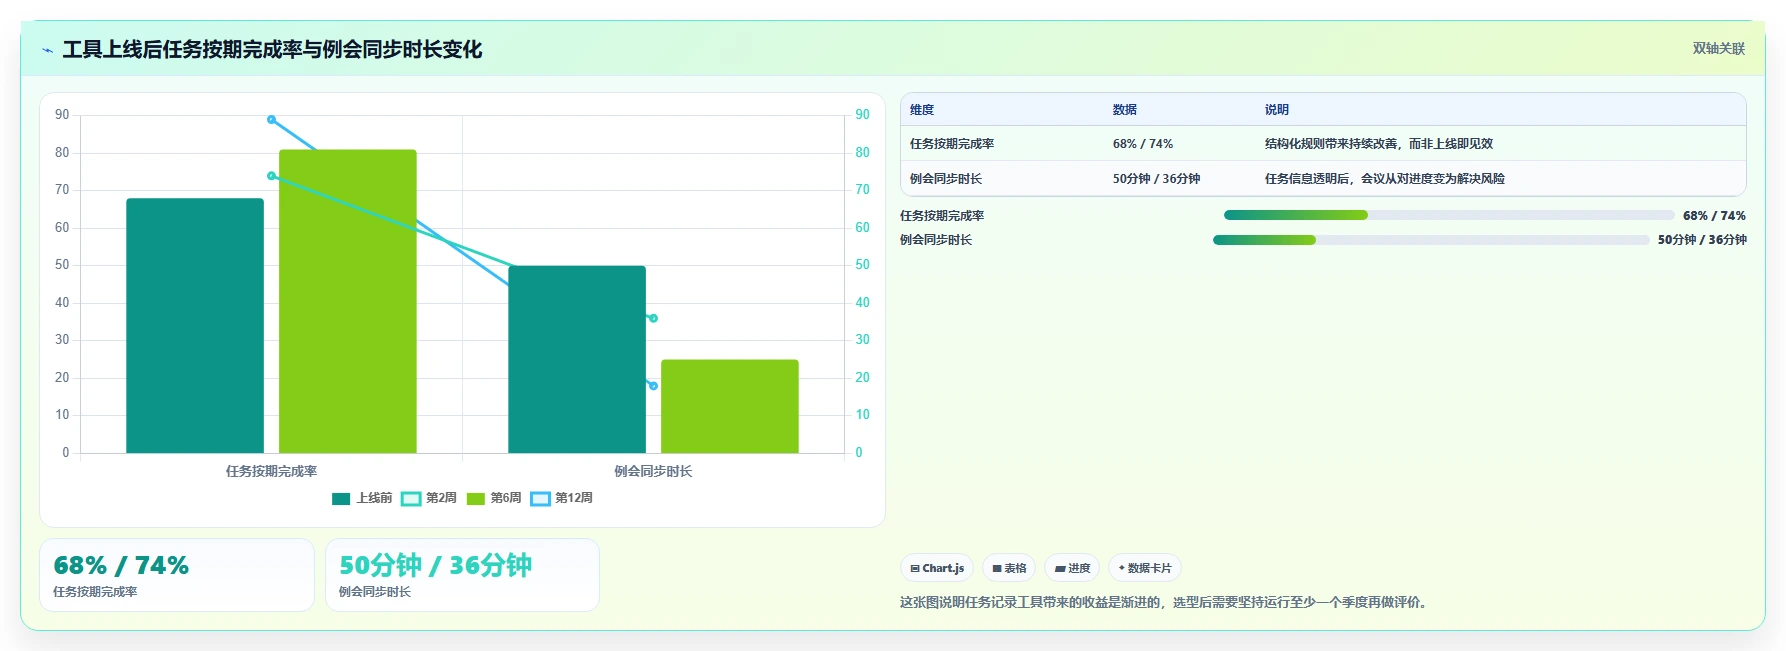The image size is (1786, 651).
Task: Click the 50分钟 / 36分钟 data card
Action: point(462,575)
